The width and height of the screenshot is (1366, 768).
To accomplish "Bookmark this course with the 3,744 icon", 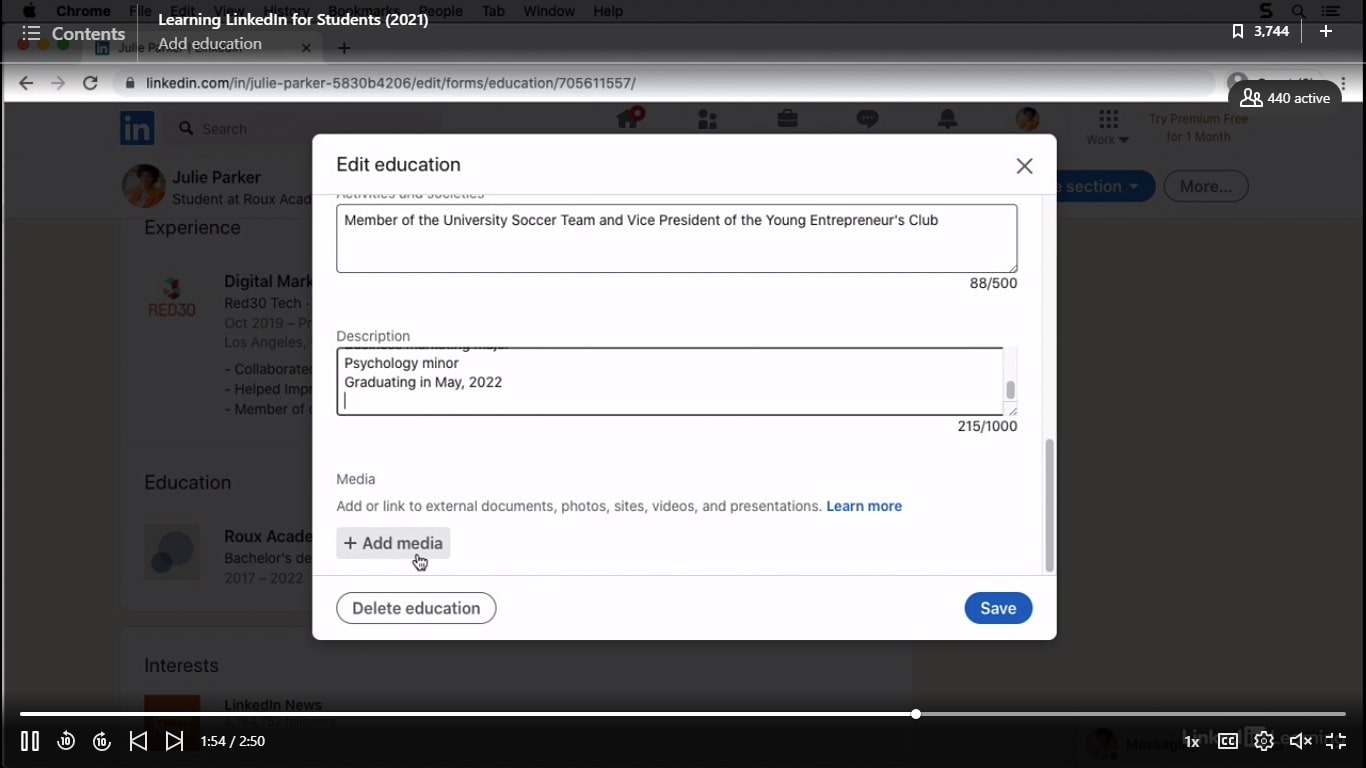I will point(1260,31).
